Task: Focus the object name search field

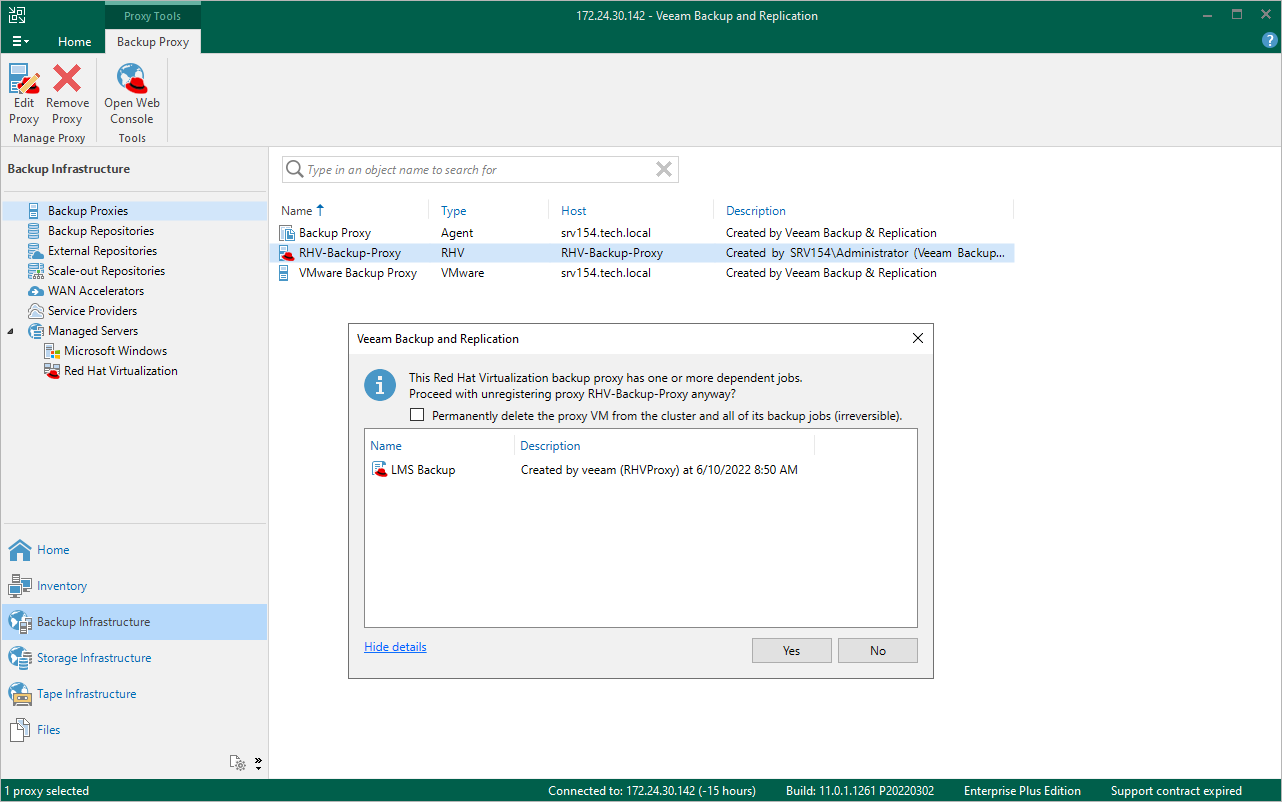Action: [x=480, y=170]
